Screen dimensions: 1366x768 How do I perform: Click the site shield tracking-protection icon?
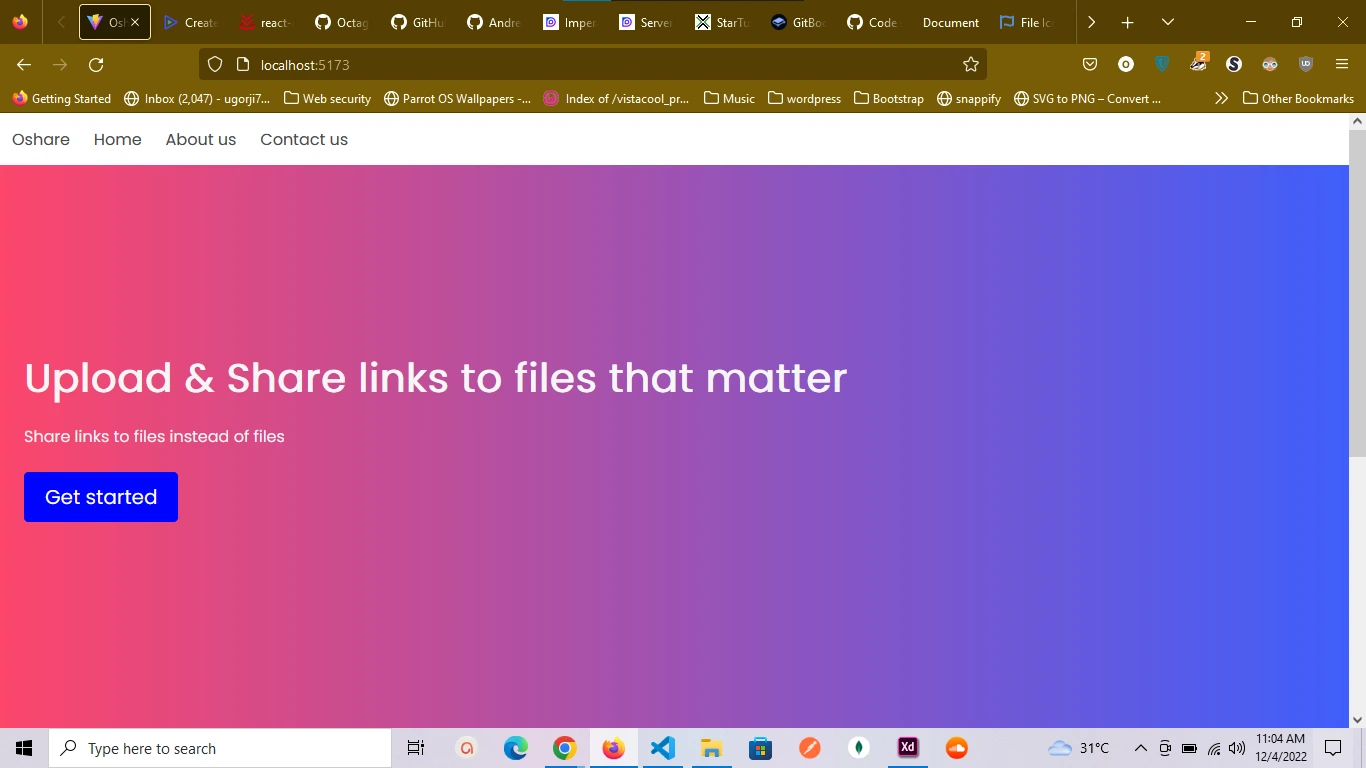[x=214, y=65]
